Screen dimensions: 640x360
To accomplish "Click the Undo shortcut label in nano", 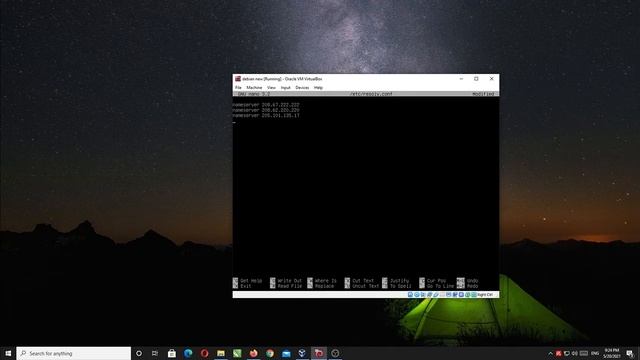I will 472,281.
